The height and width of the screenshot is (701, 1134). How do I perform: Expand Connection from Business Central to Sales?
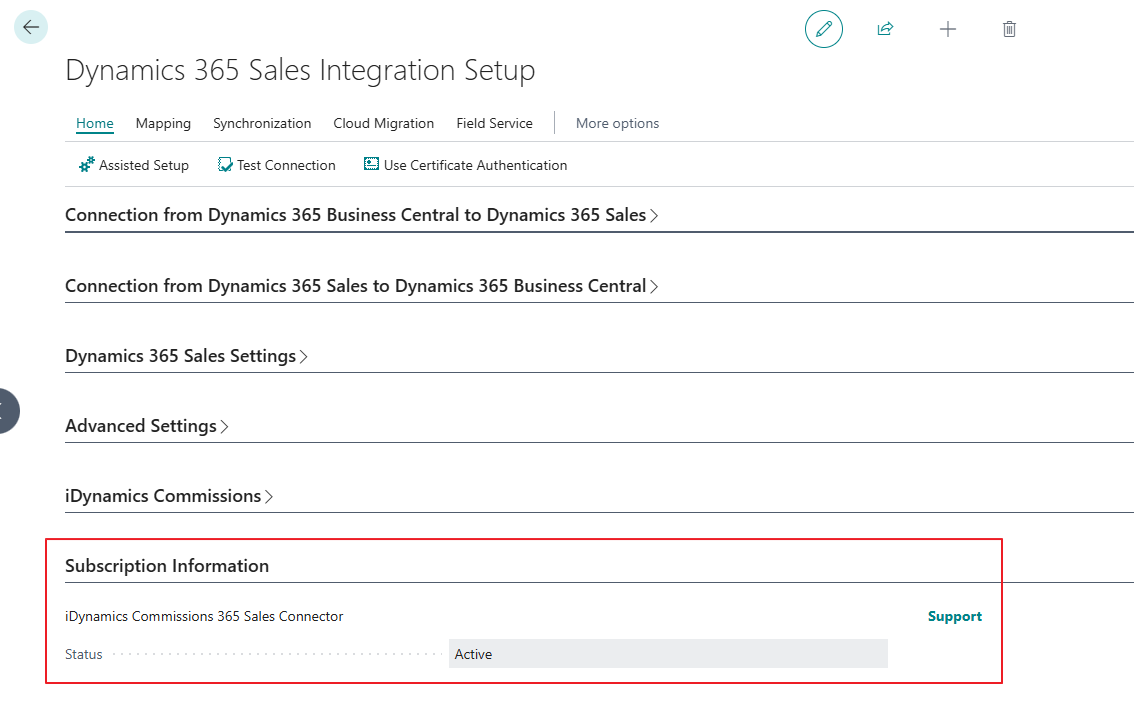(362, 215)
